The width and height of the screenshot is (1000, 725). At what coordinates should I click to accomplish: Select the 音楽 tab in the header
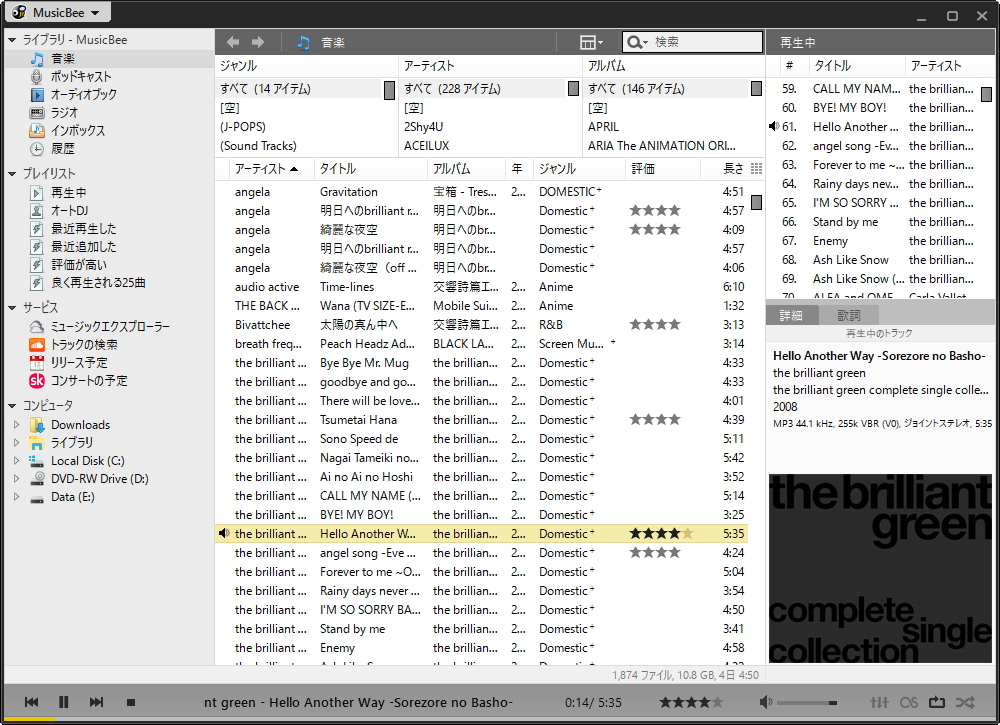click(321, 43)
